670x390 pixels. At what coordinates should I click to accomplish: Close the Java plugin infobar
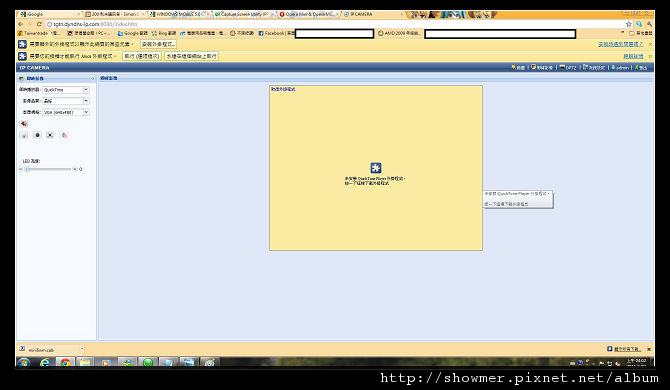[650, 56]
